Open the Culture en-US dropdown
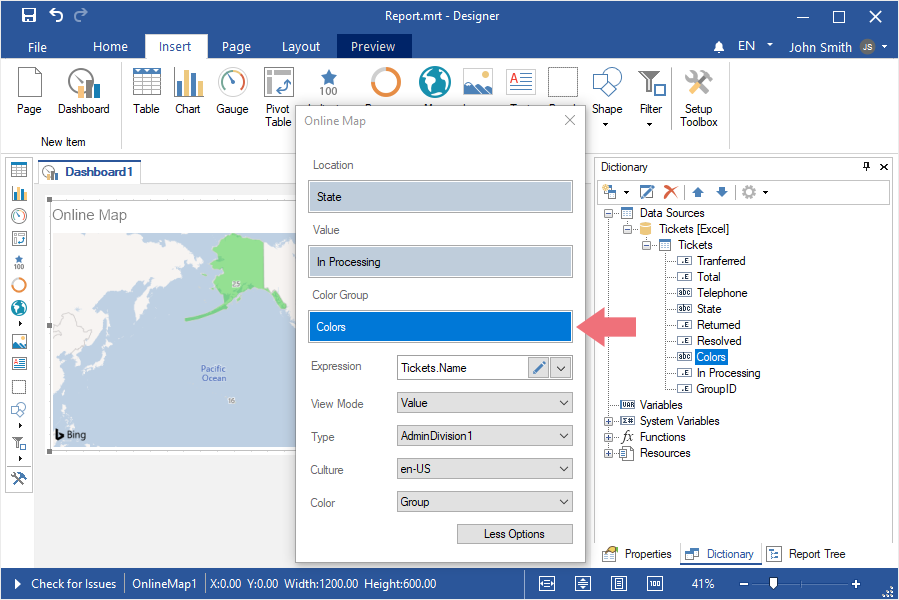899x600 pixels. (x=485, y=470)
